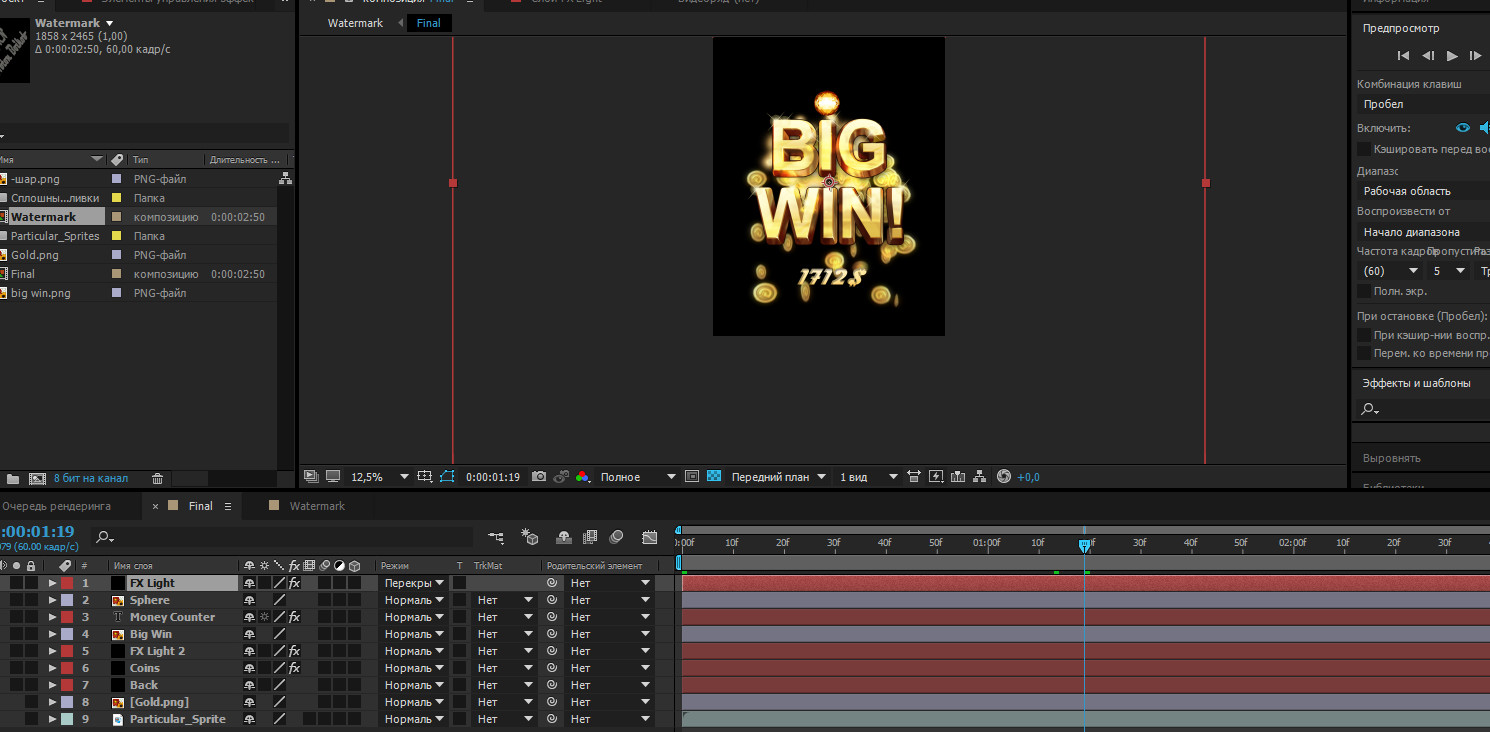This screenshot has height=732, width=1490.
Task: Enable cache before playback checkbox
Action: pos(1364,149)
